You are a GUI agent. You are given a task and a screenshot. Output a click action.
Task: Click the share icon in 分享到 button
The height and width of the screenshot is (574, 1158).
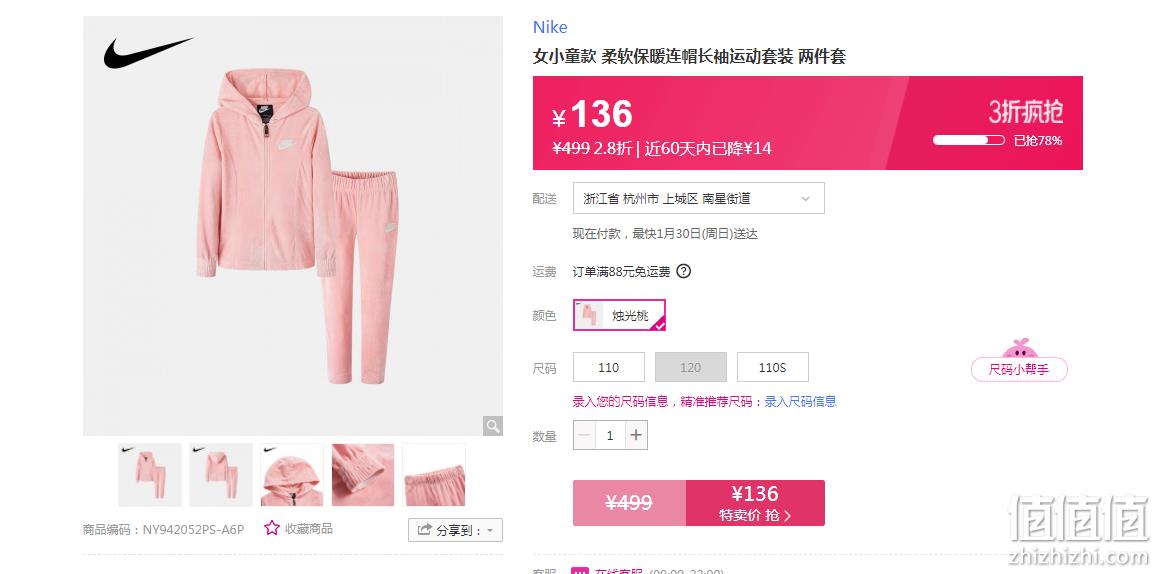pyautogui.click(x=425, y=530)
